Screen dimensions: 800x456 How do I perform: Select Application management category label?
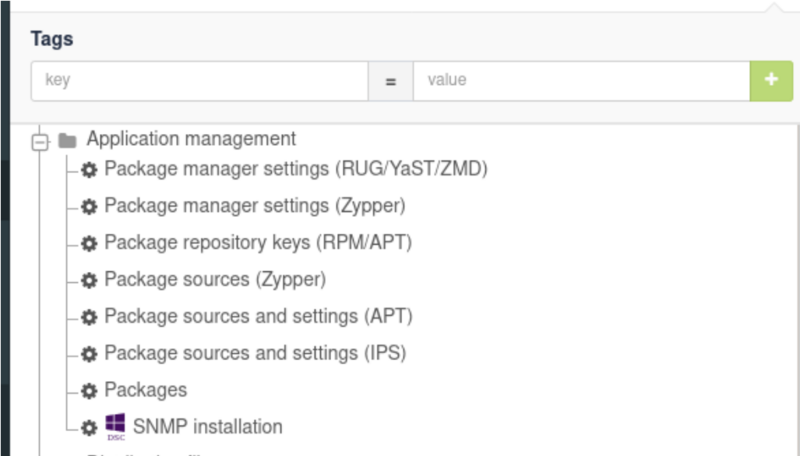(191, 139)
